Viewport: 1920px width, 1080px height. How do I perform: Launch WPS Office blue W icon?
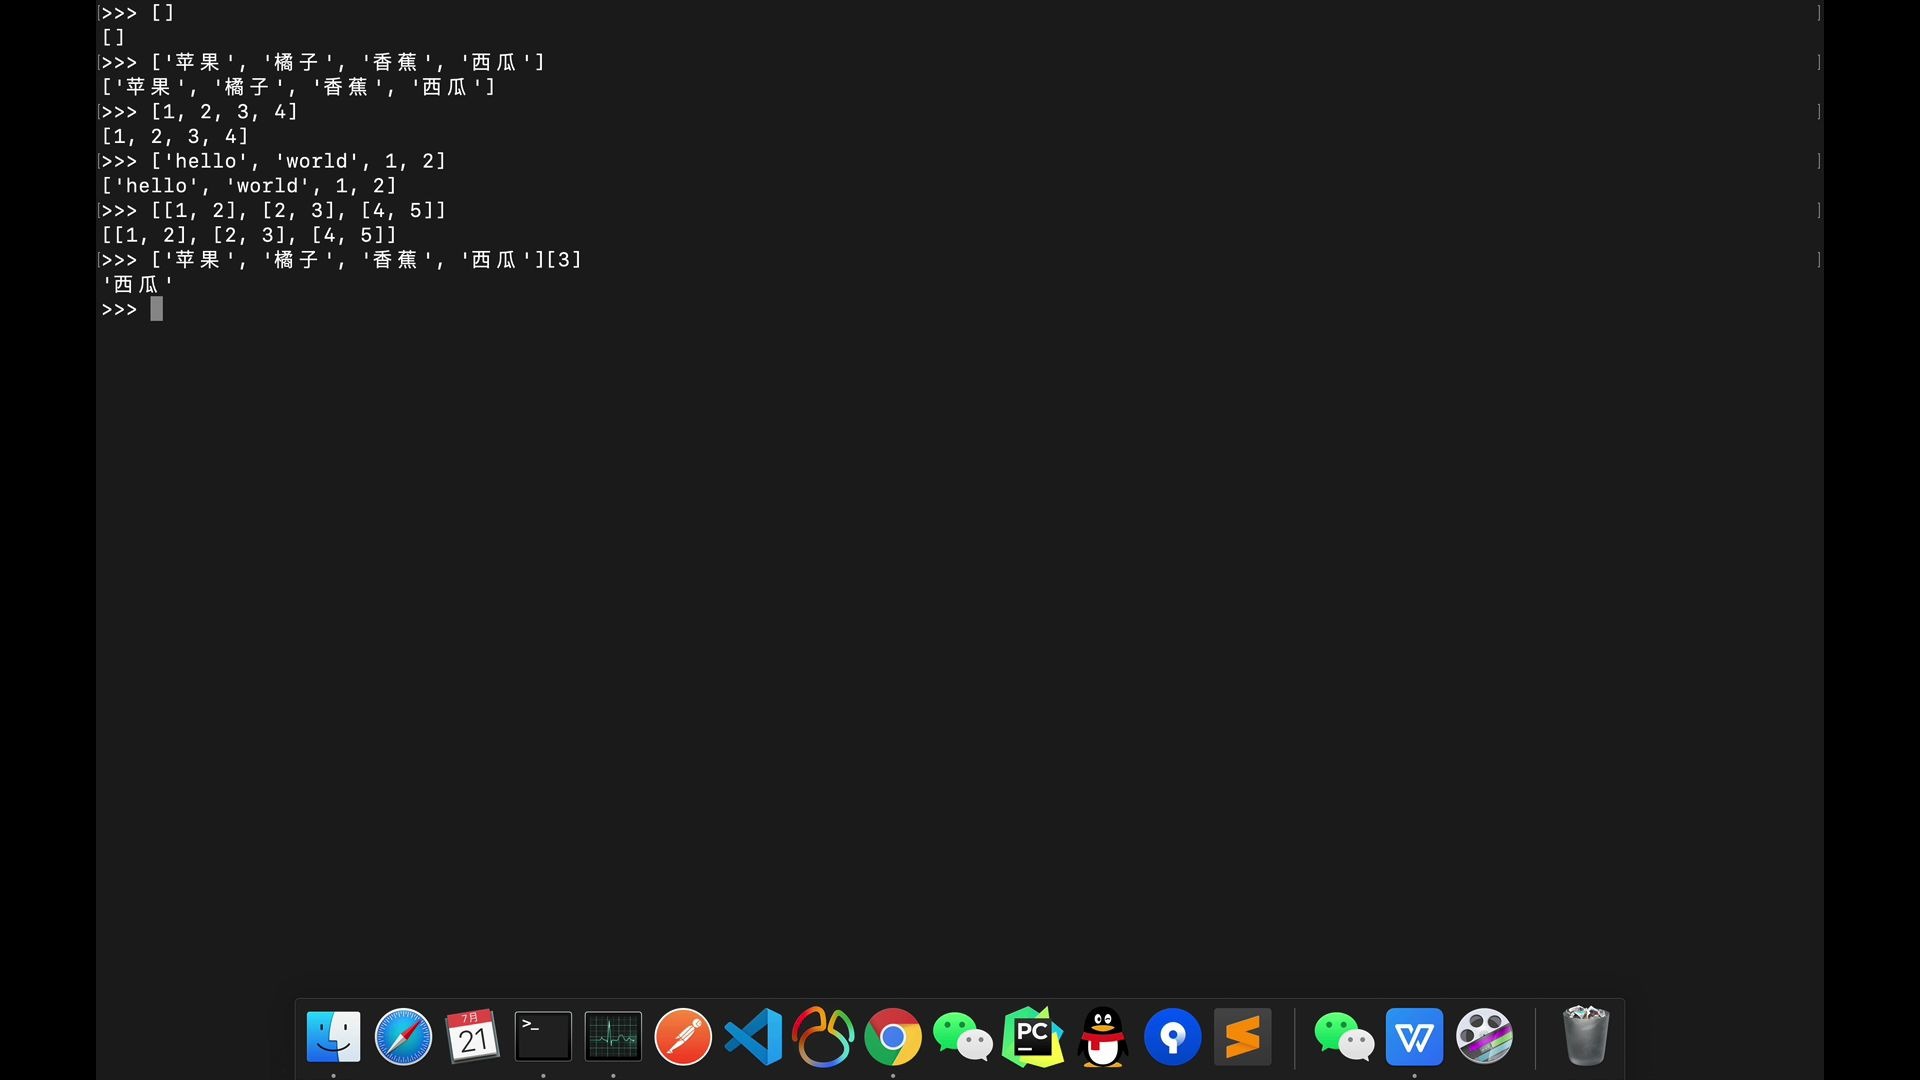(x=1414, y=1037)
